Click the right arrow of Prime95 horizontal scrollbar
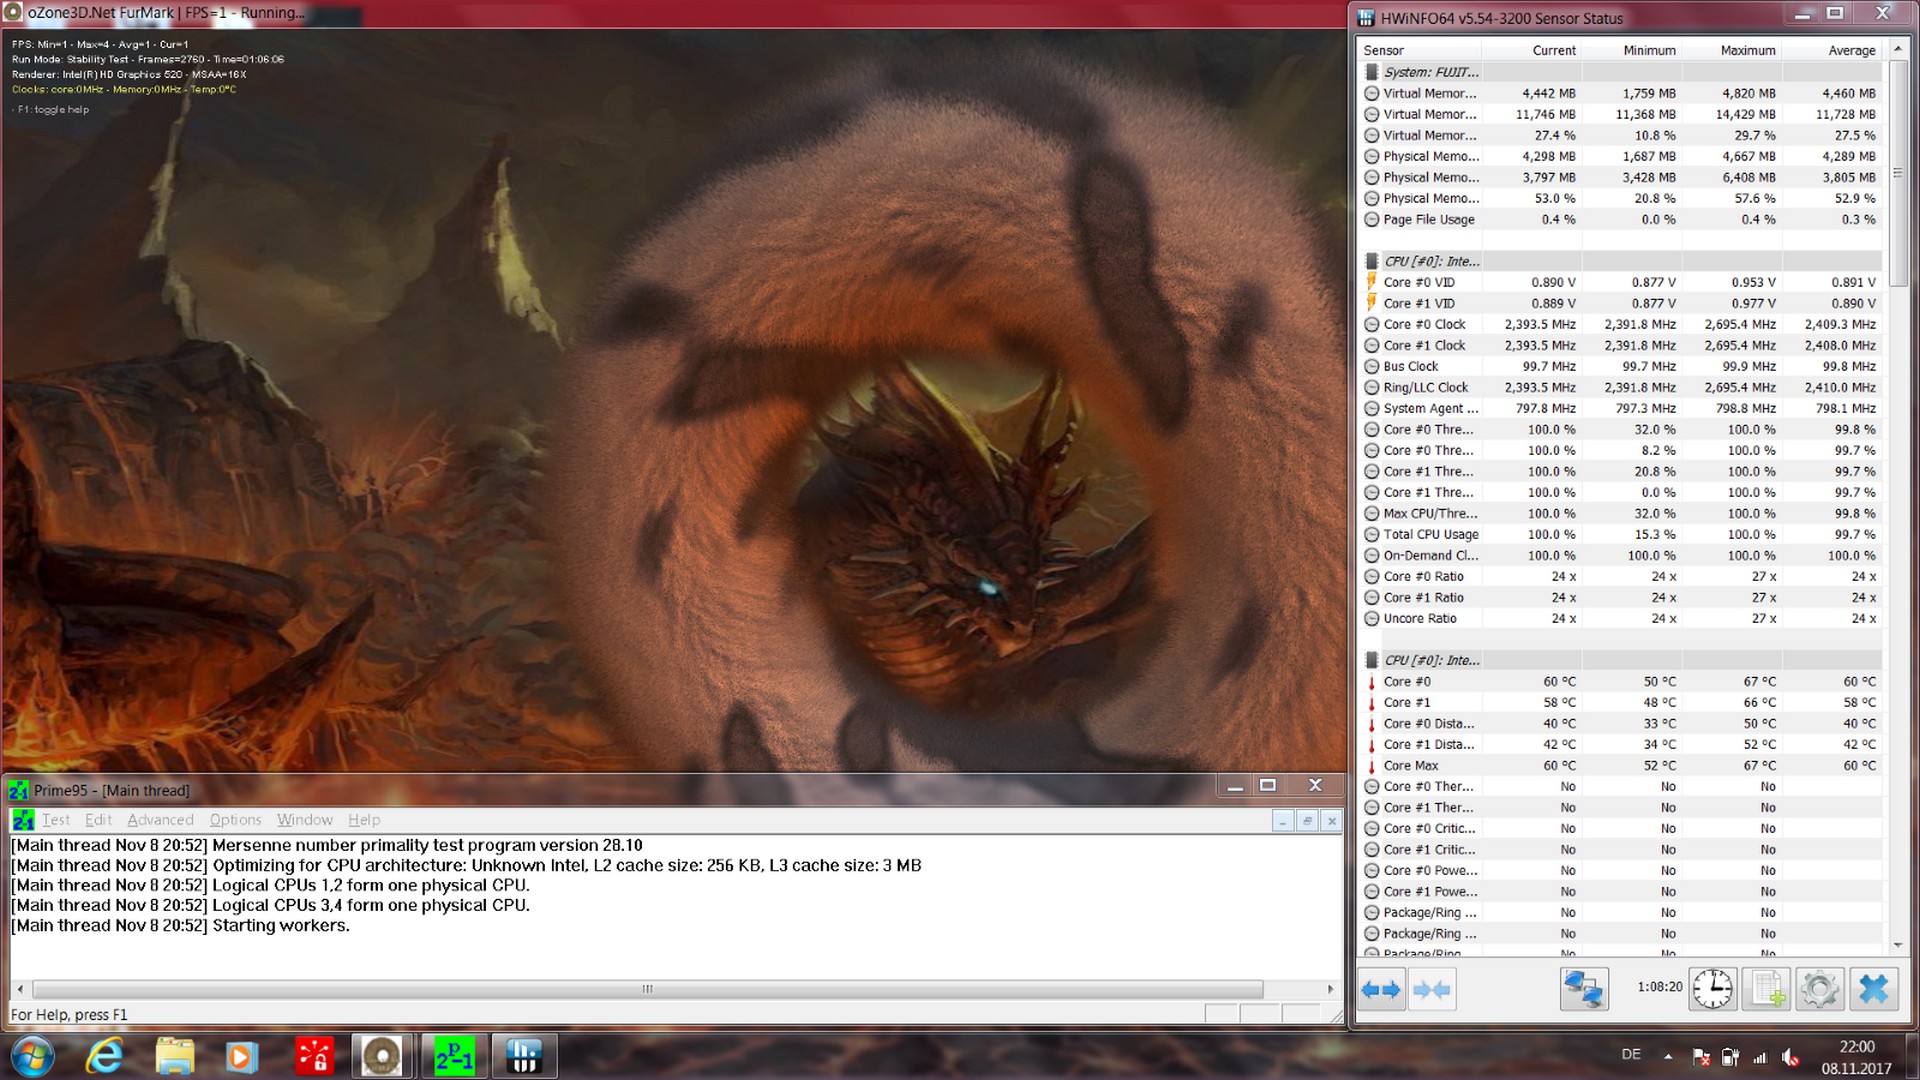The height and width of the screenshot is (1080, 1920). (1330, 989)
